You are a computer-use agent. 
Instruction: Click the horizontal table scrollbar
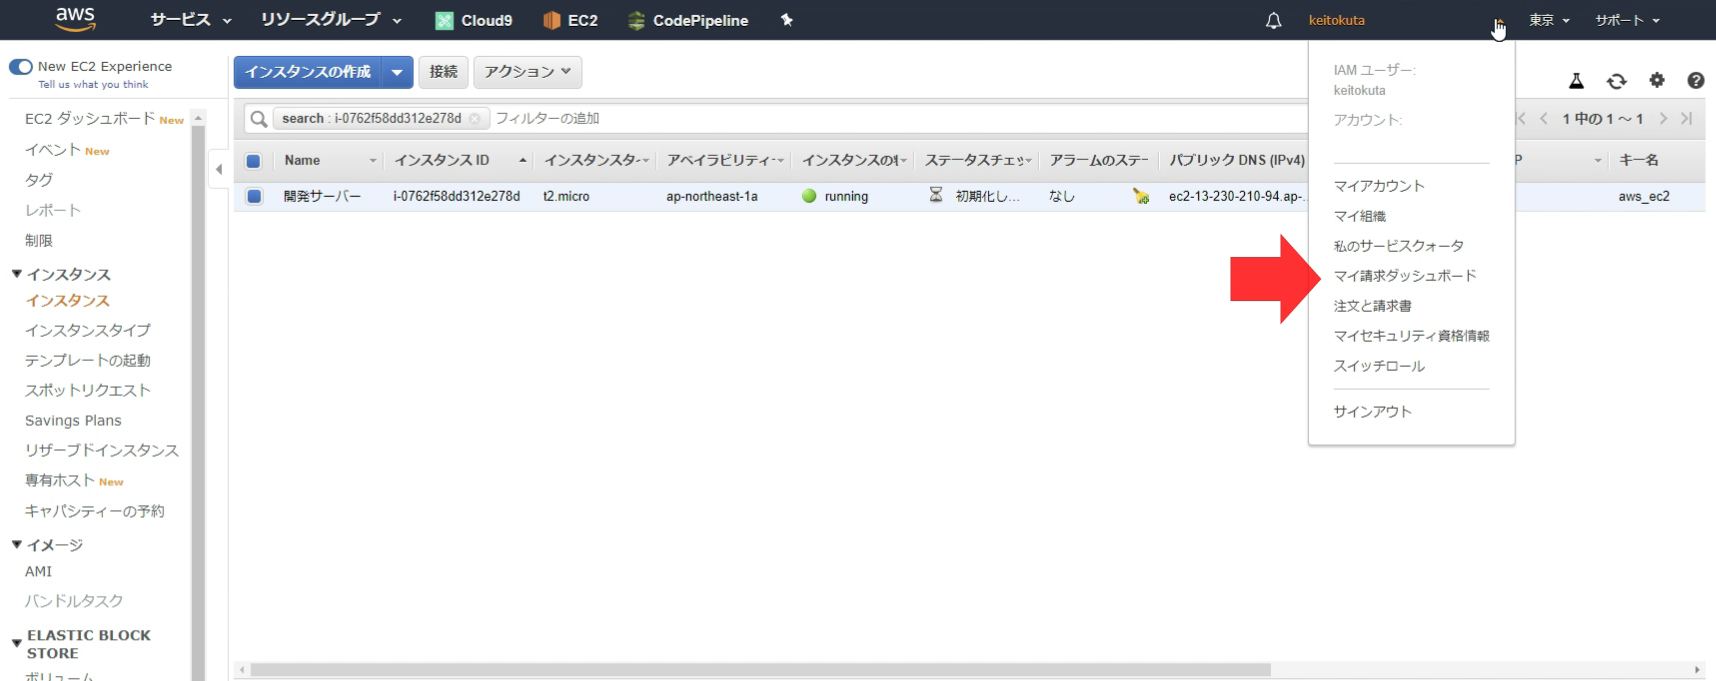760,670
